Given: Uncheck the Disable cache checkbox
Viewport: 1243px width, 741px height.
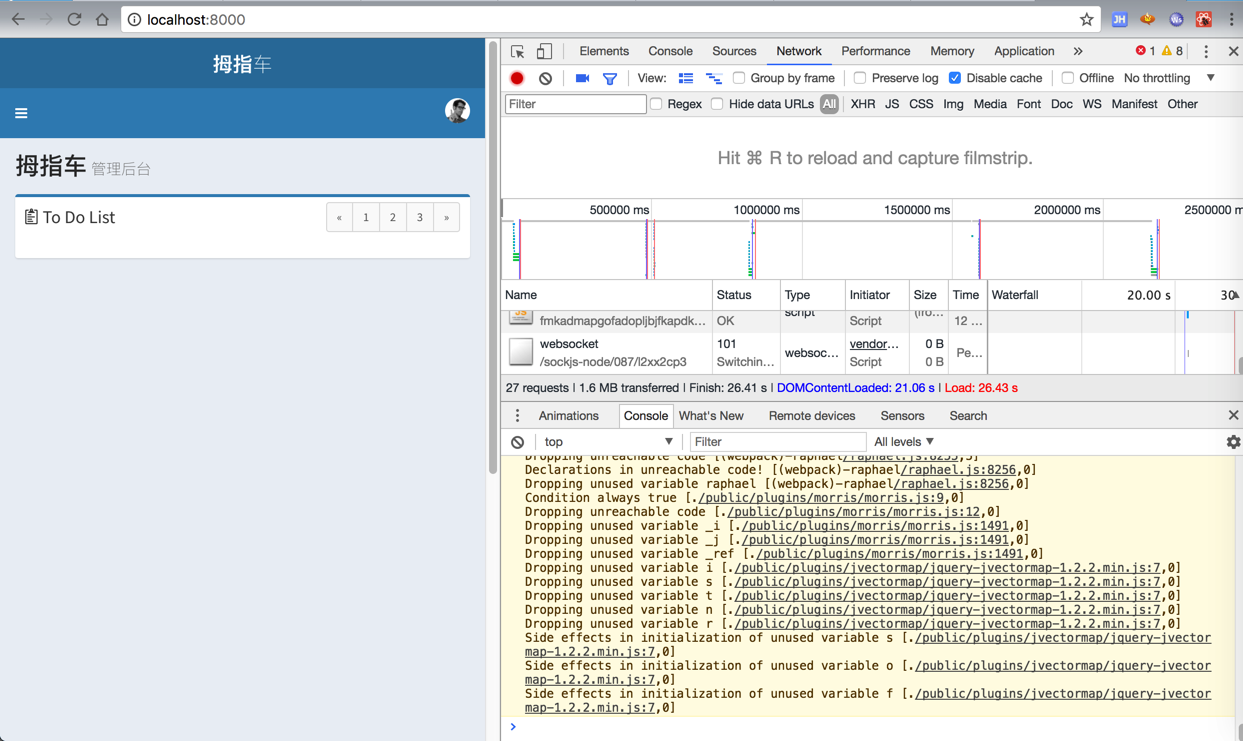Looking at the screenshot, I should [955, 78].
